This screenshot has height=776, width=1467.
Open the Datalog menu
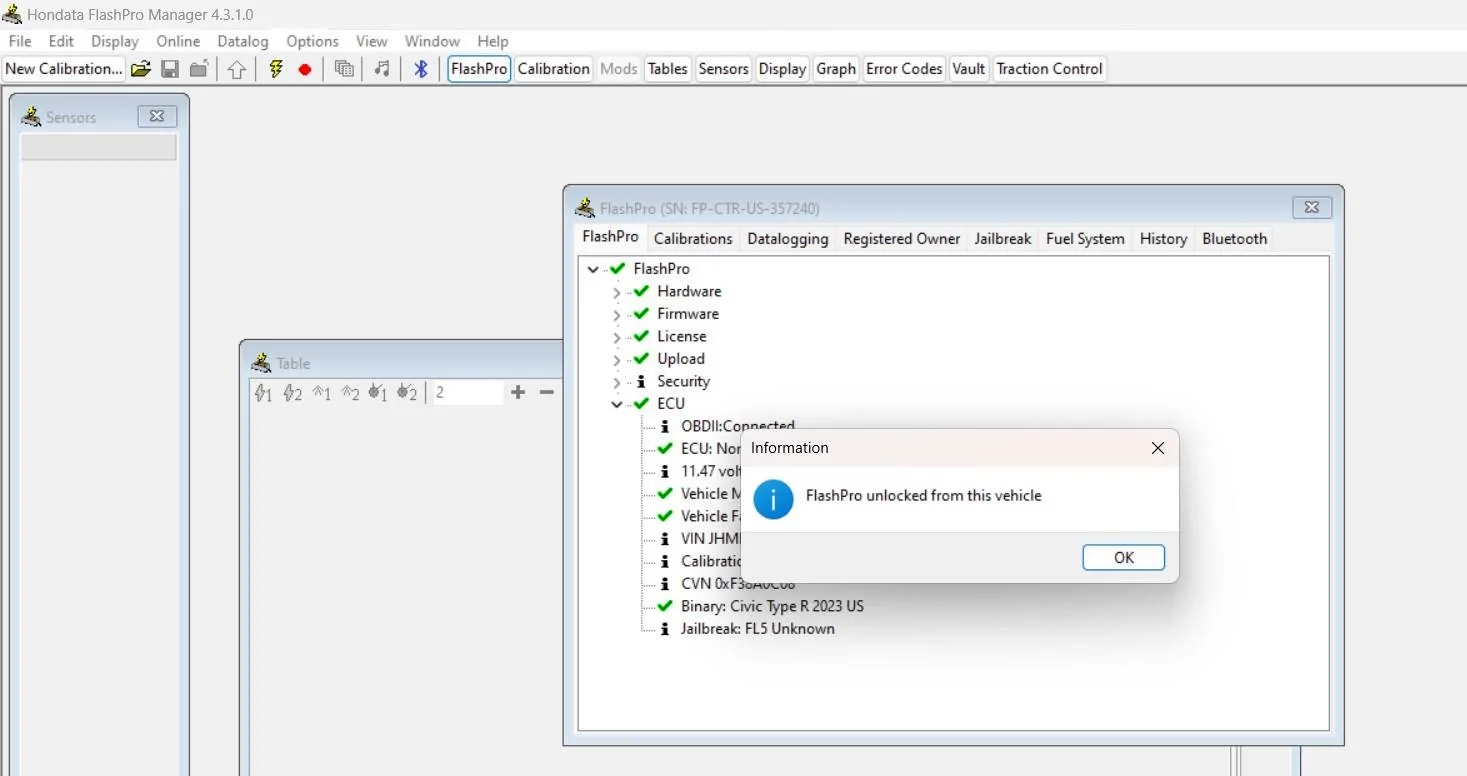[243, 41]
